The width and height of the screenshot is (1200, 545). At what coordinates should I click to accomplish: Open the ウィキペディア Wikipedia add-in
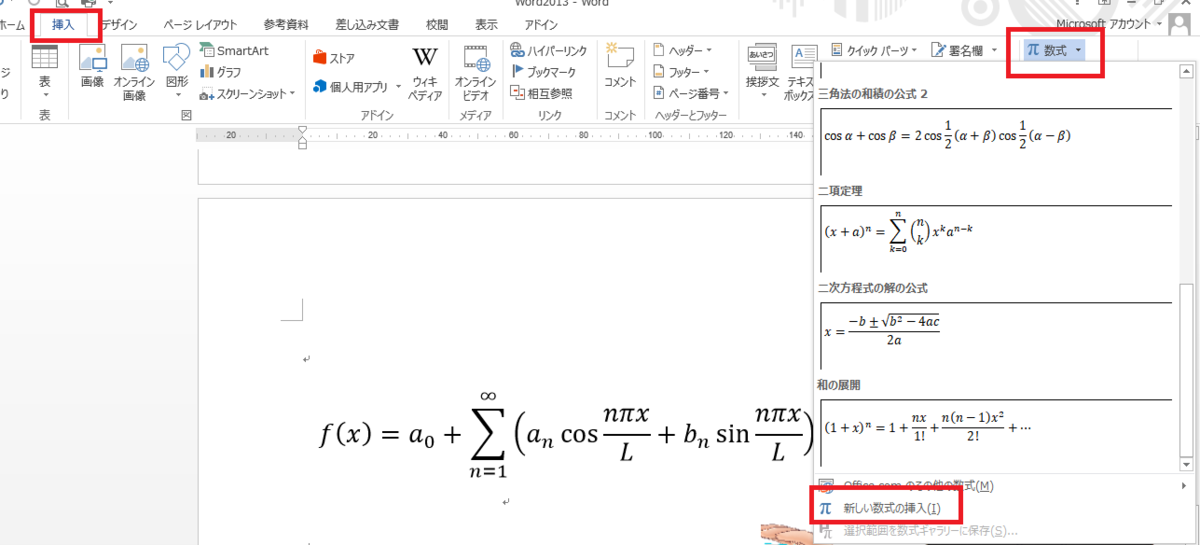point(425,74)
